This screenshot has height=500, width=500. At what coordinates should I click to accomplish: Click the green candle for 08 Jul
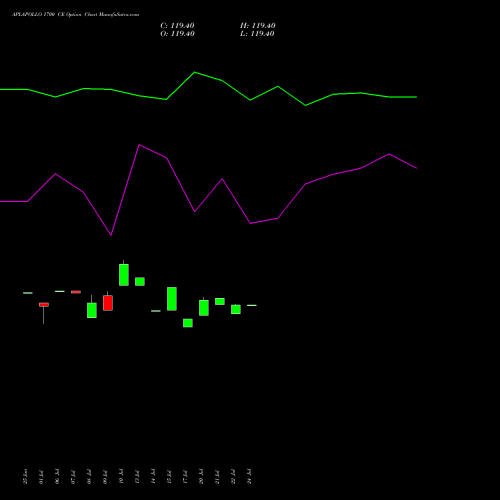(92, 310)
